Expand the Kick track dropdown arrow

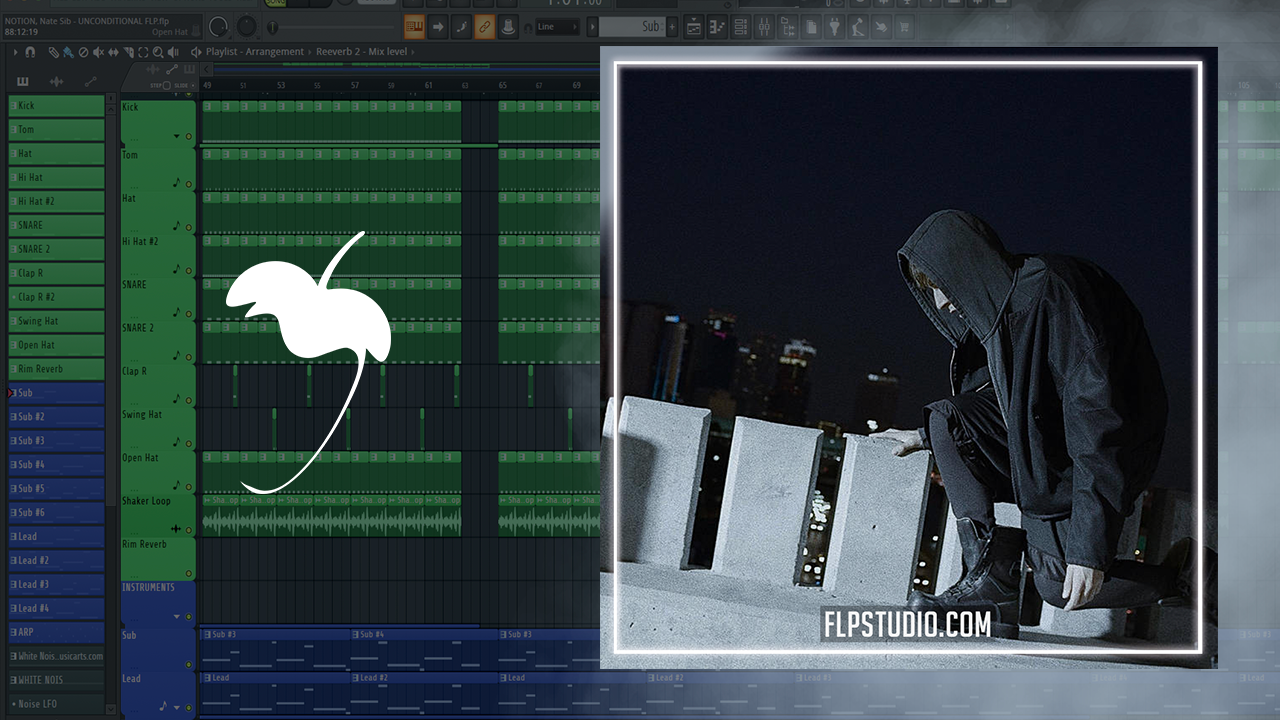[x=178, y=136]
